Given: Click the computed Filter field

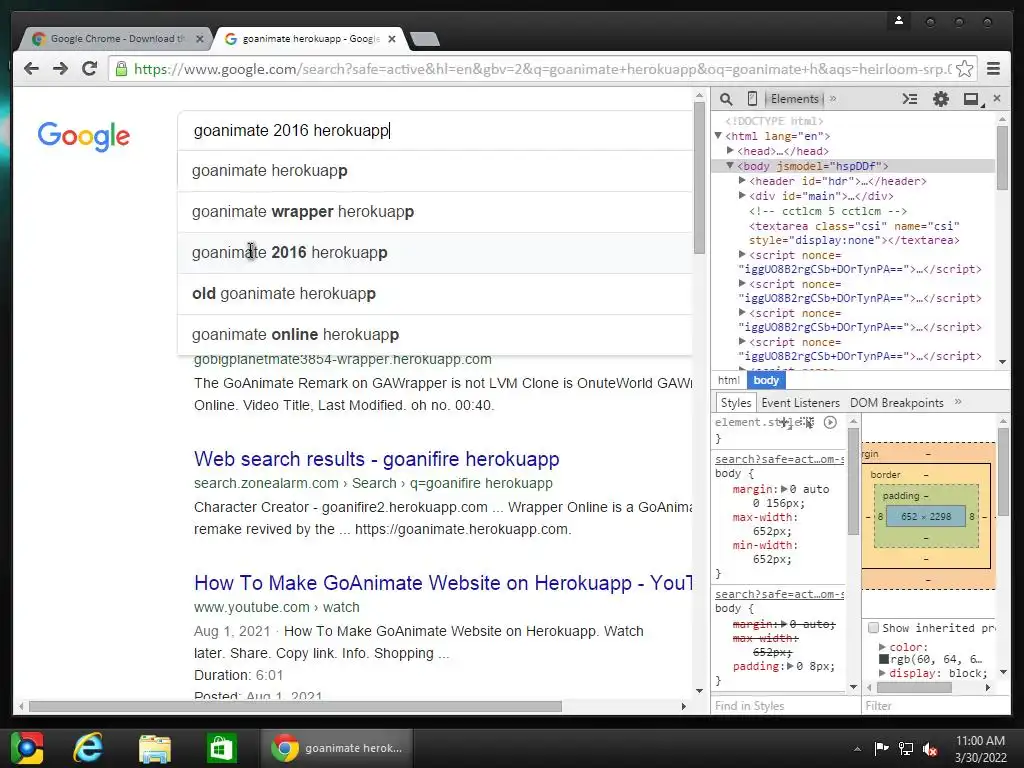Looking at the screenshot, I should 935,706.
